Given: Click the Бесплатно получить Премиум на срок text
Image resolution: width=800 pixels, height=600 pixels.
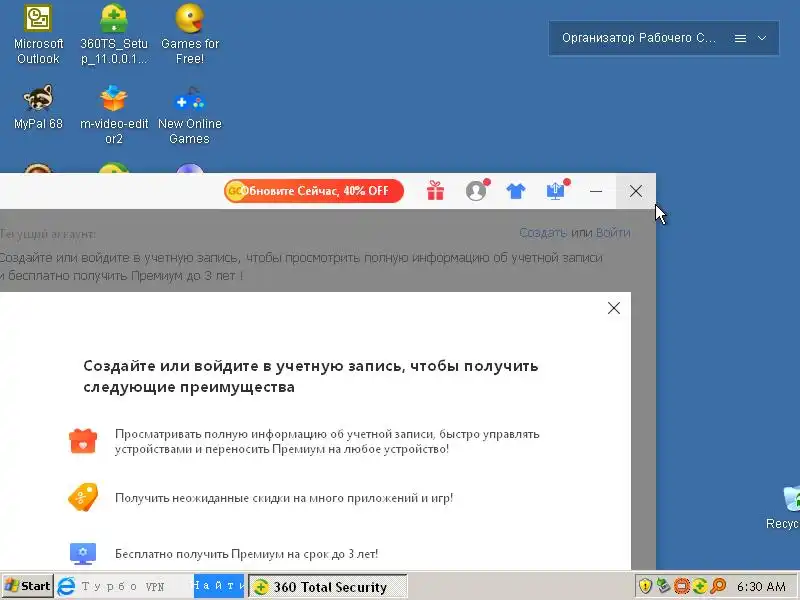Looking at the screenshot, I should (246, 554).
